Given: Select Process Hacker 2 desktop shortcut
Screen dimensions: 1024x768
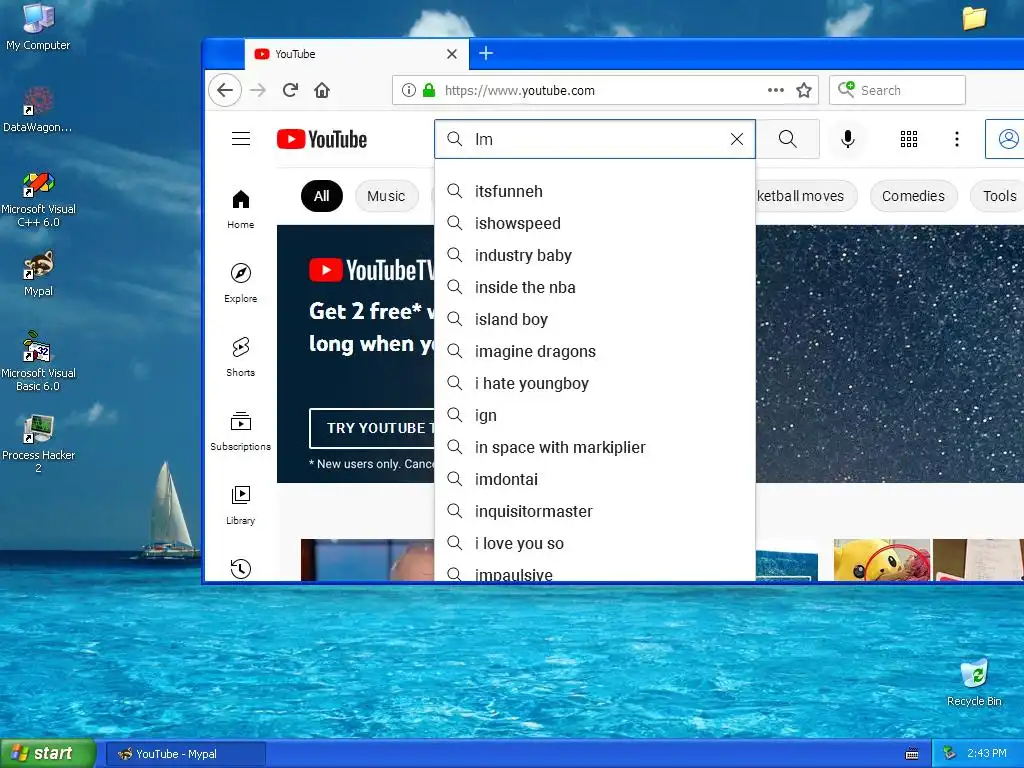Looking at the screenshot, I should pyautogui.click(x=38, y=444).
